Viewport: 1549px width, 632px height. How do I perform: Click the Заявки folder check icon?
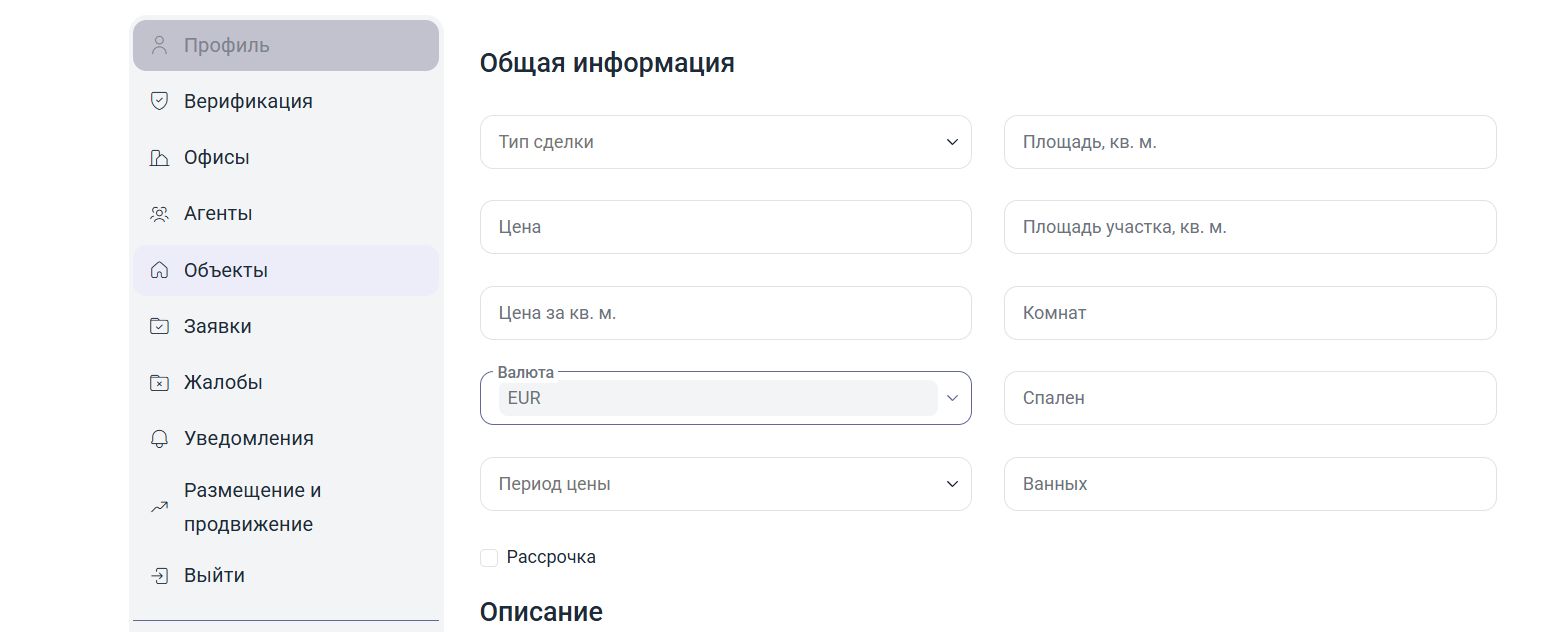click(x=159, y=326)
